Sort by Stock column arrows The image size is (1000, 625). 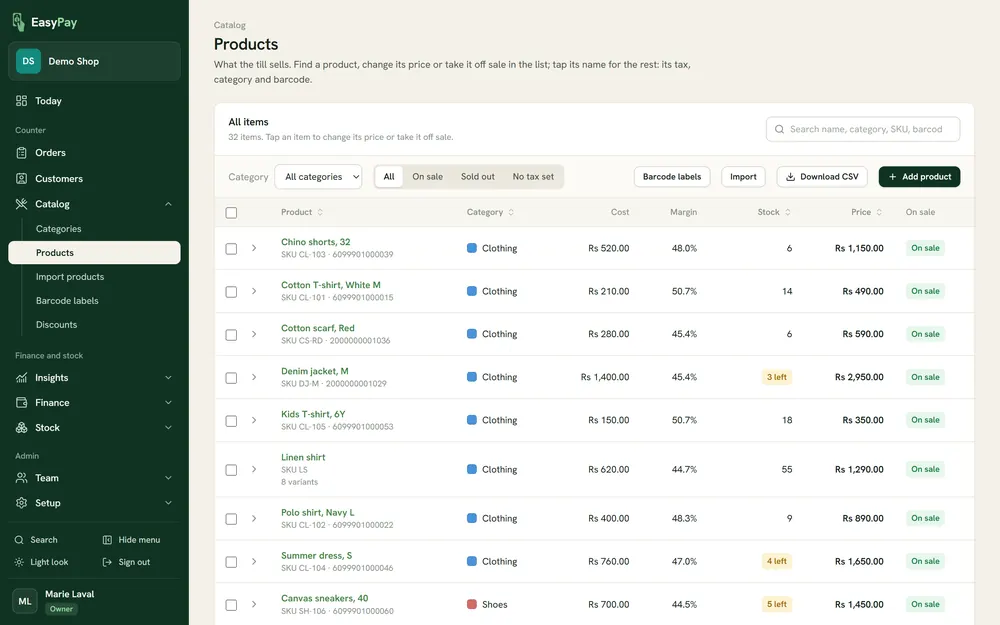(x=788, y=212)
